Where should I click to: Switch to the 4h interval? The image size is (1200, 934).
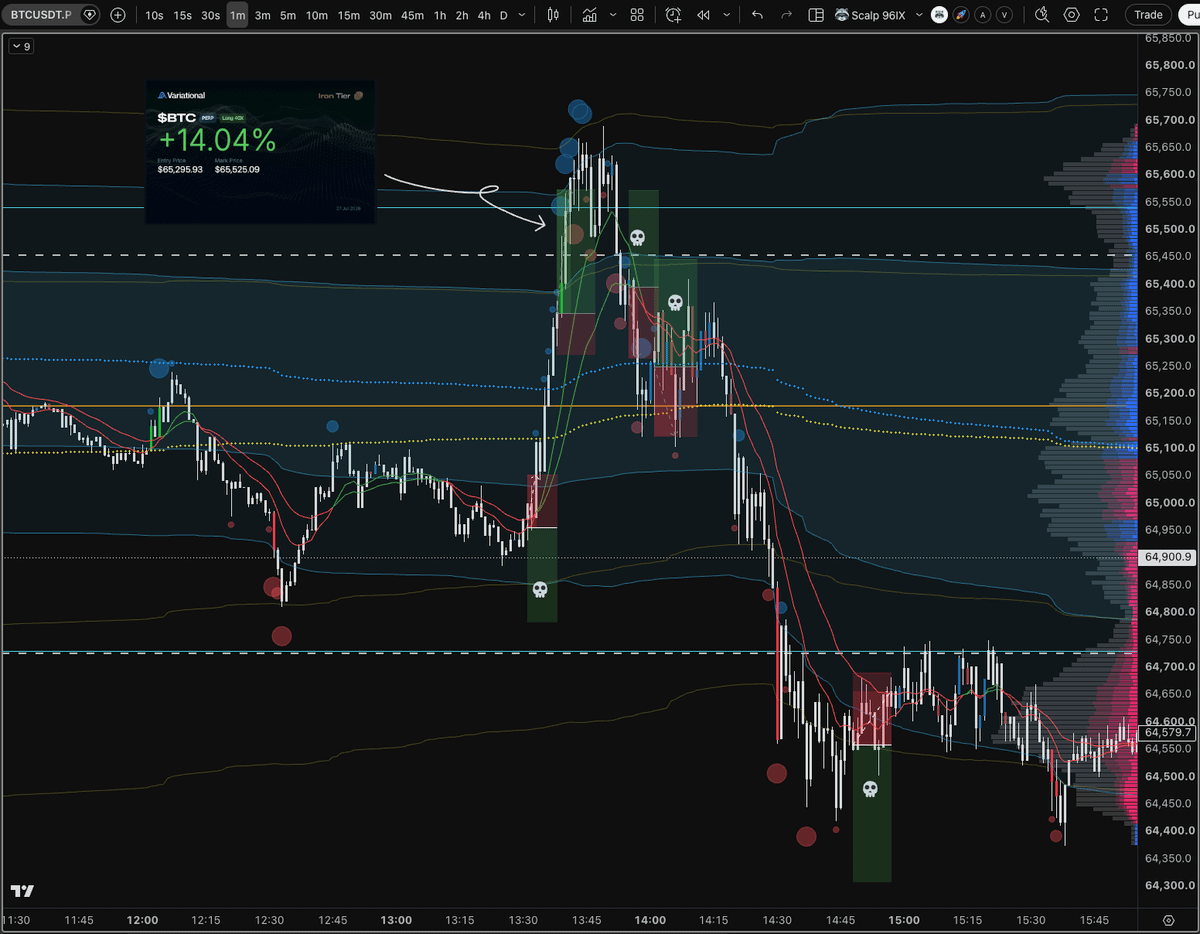(x=484, y=15)
